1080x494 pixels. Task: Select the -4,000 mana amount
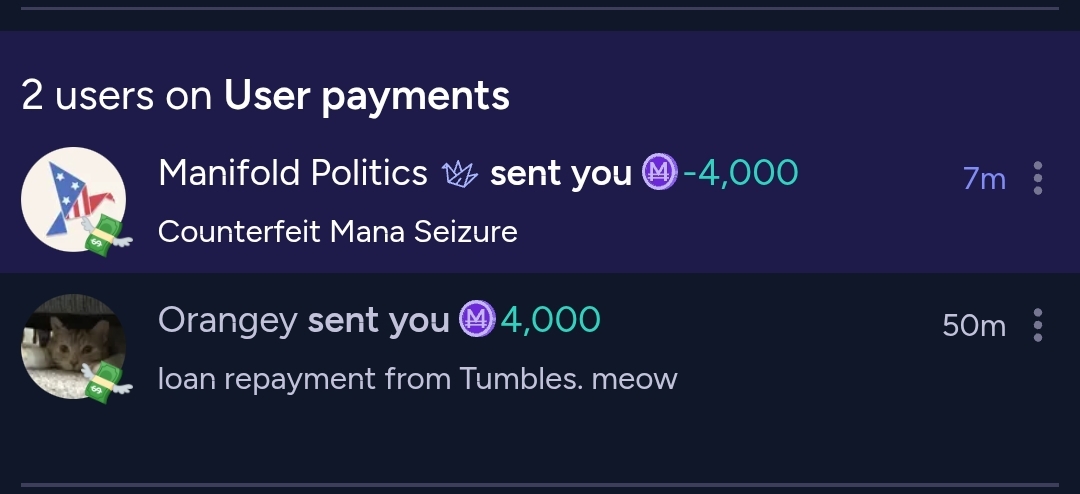tap(740, 172)
